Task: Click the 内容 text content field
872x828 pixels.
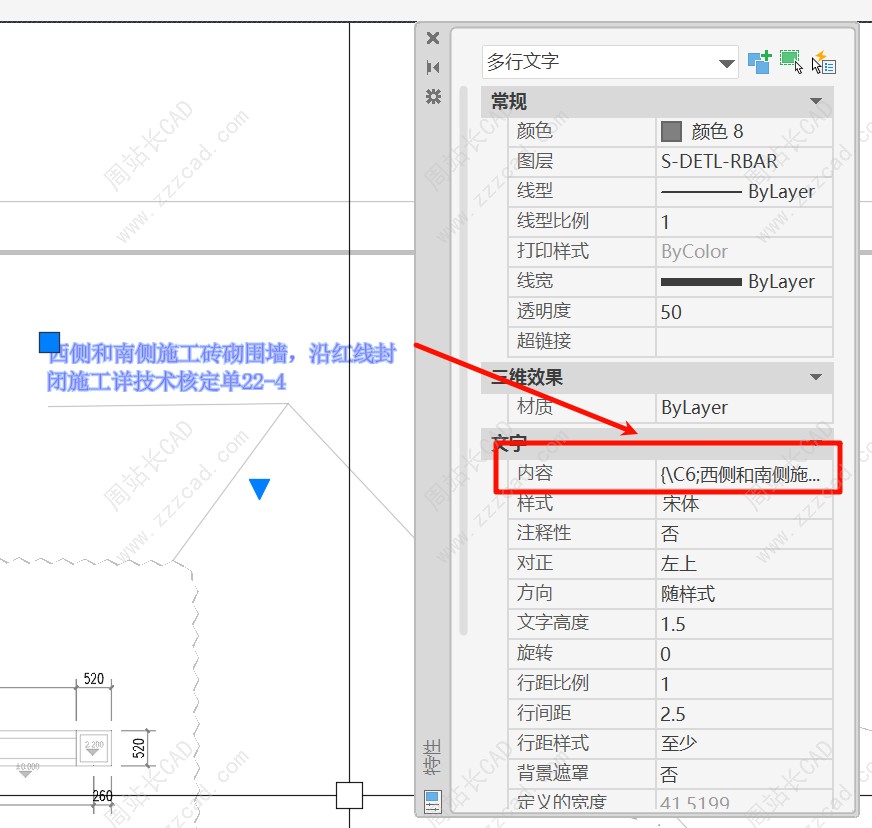Action: (743, 474)
